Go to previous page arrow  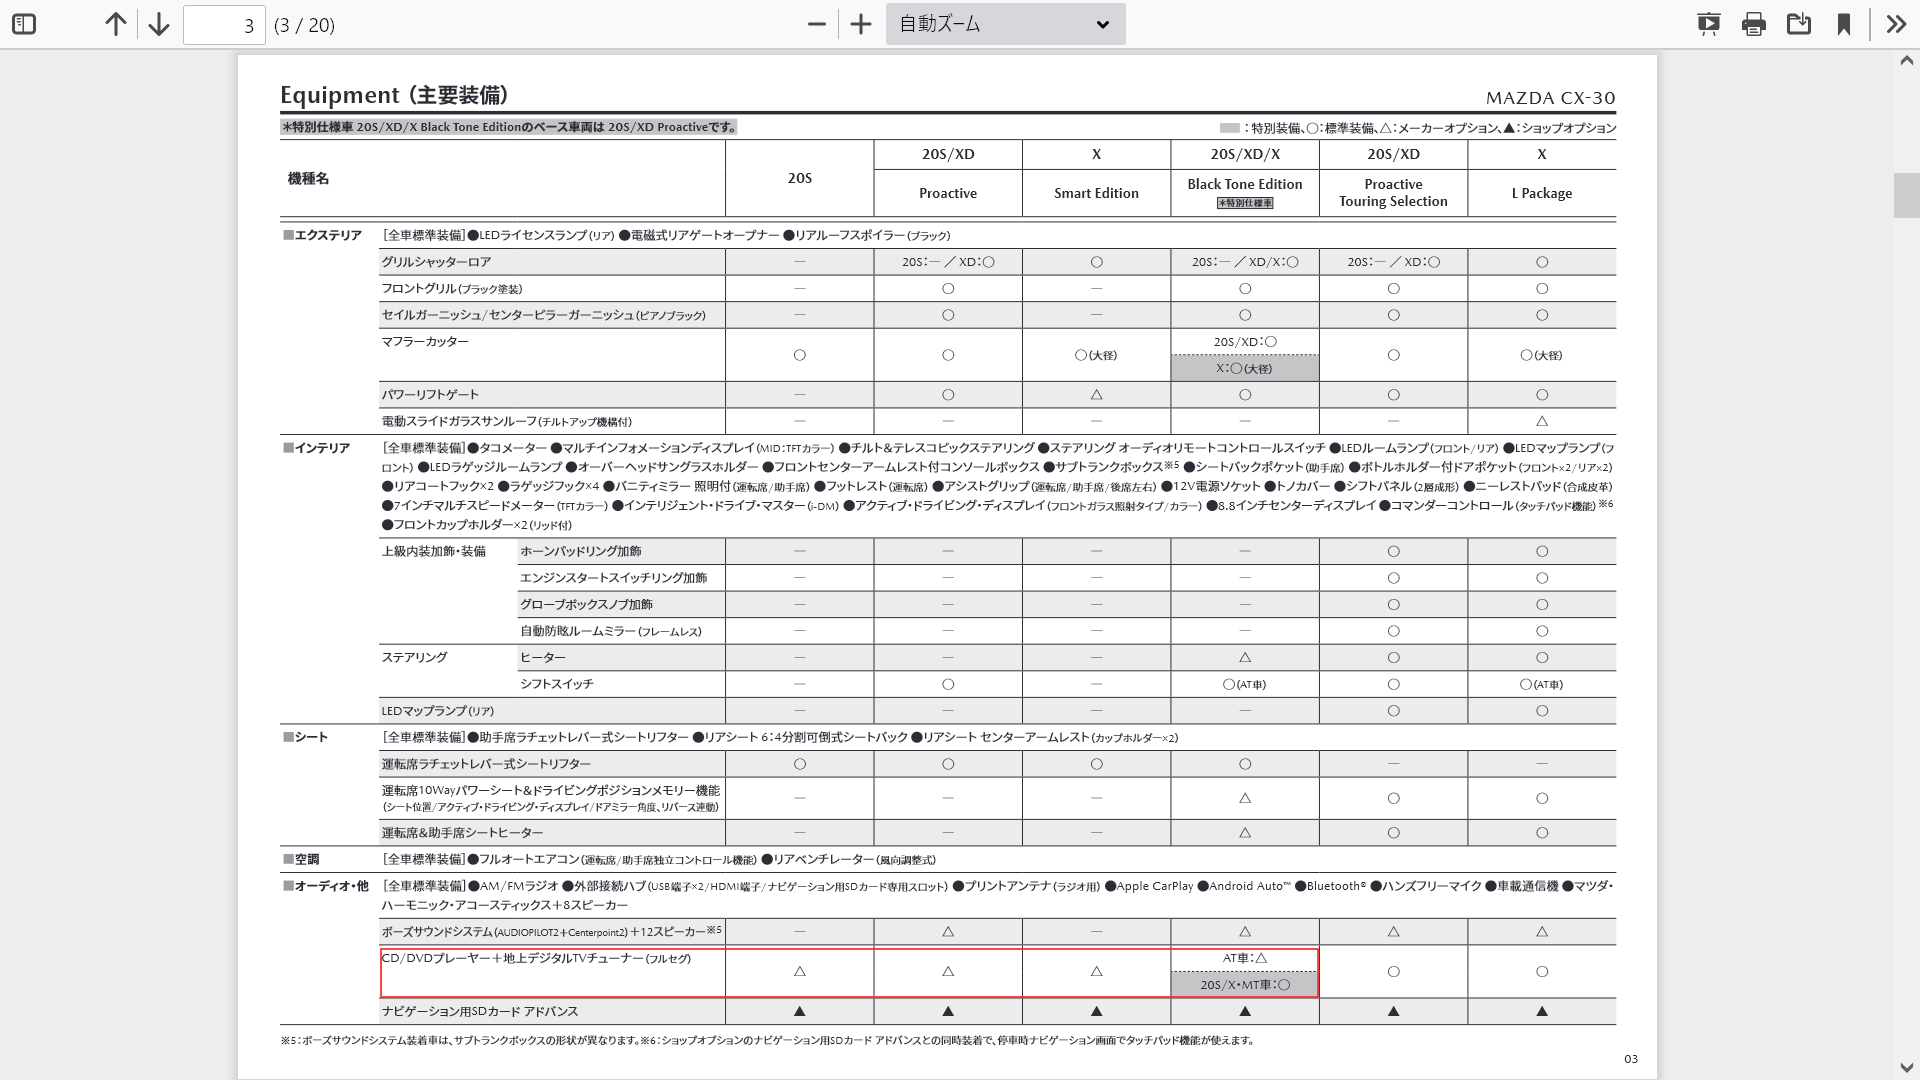coord(116,24)
